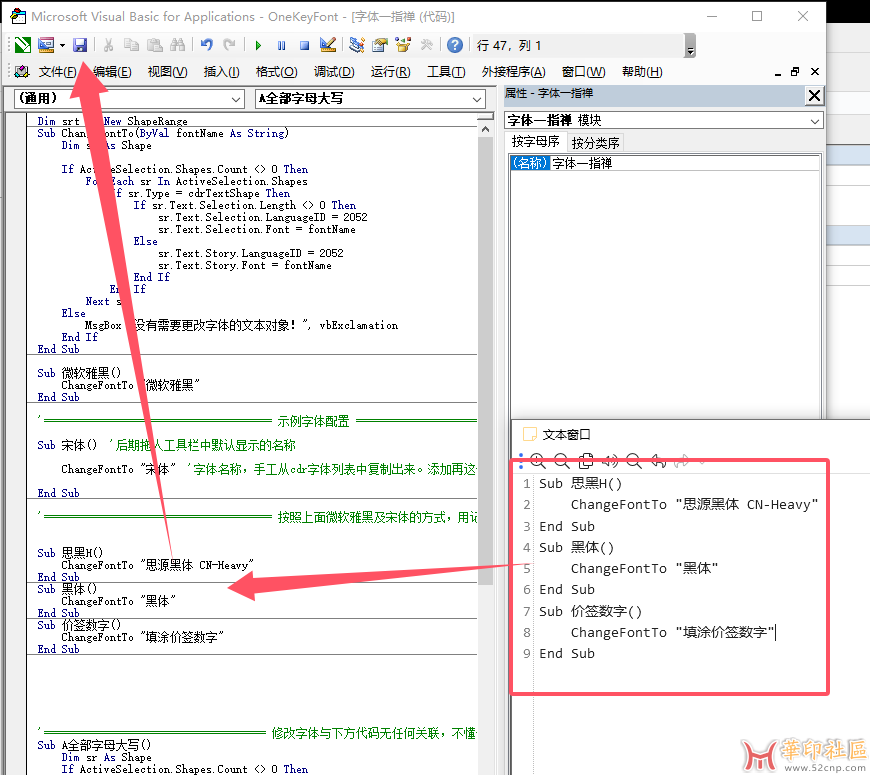Open the 编辑(E) menu
The height and width of the screenshot is (775, 870).
[112, 72]
